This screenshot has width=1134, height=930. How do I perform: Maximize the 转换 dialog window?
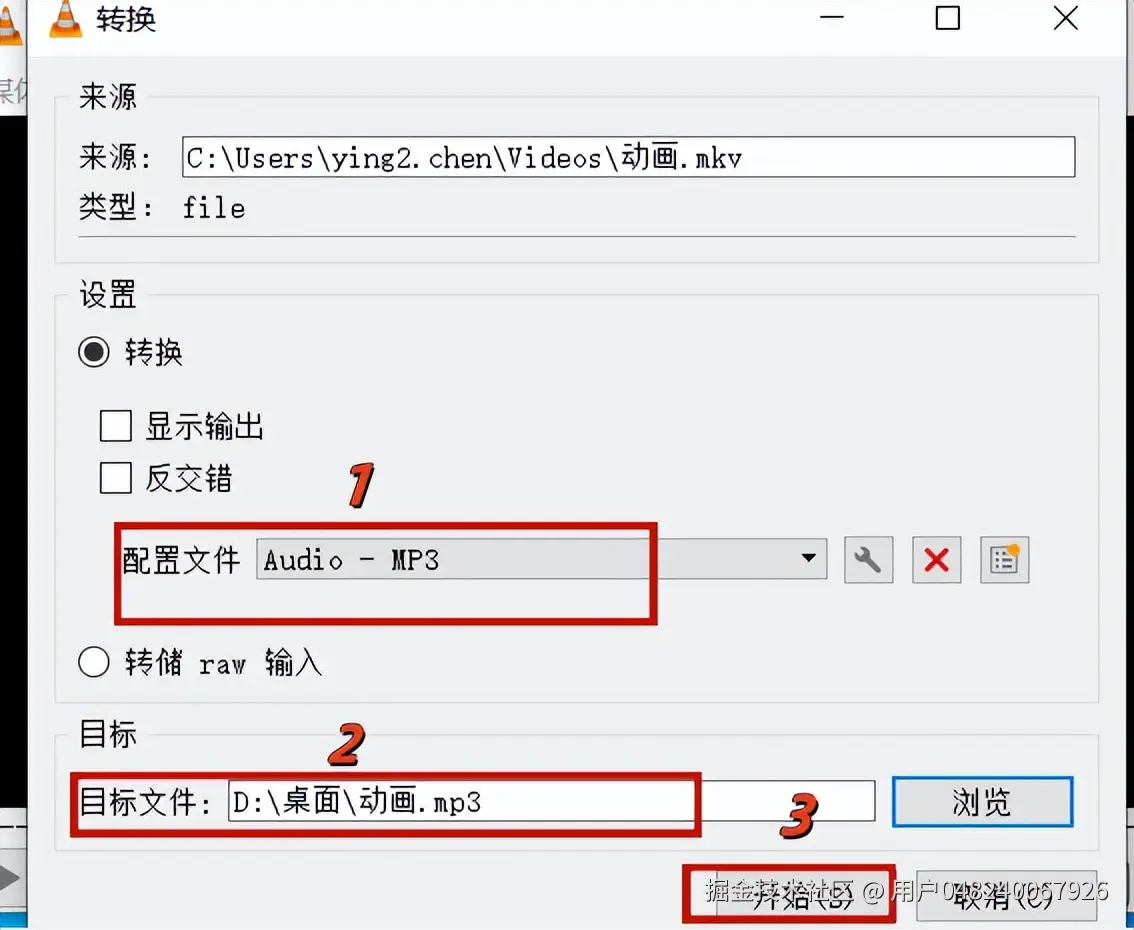(x=947, y=18)
